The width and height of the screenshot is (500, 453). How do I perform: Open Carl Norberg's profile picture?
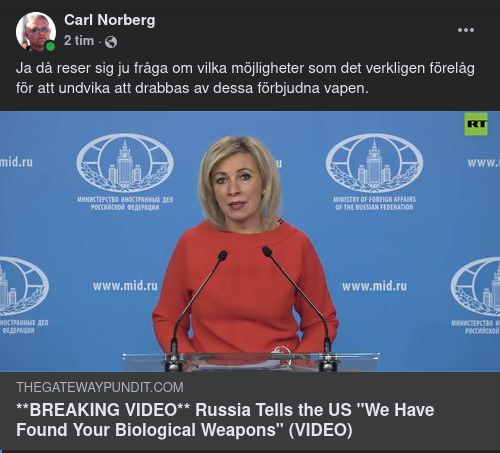(x=36, y=32)
